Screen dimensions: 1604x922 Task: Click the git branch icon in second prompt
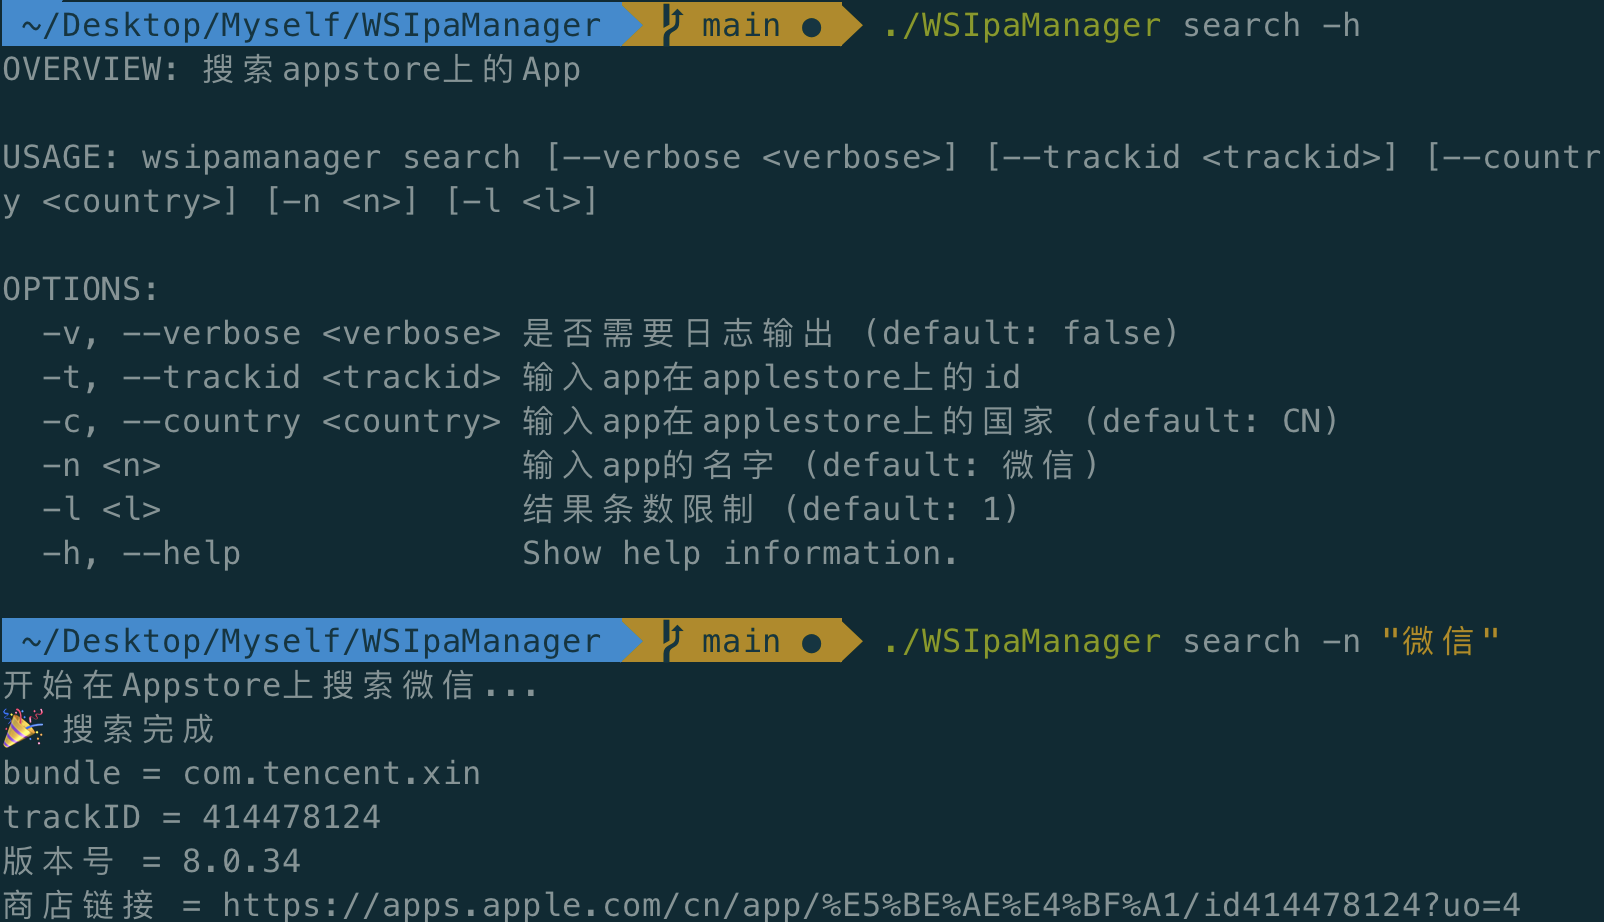tap(672, 641)
